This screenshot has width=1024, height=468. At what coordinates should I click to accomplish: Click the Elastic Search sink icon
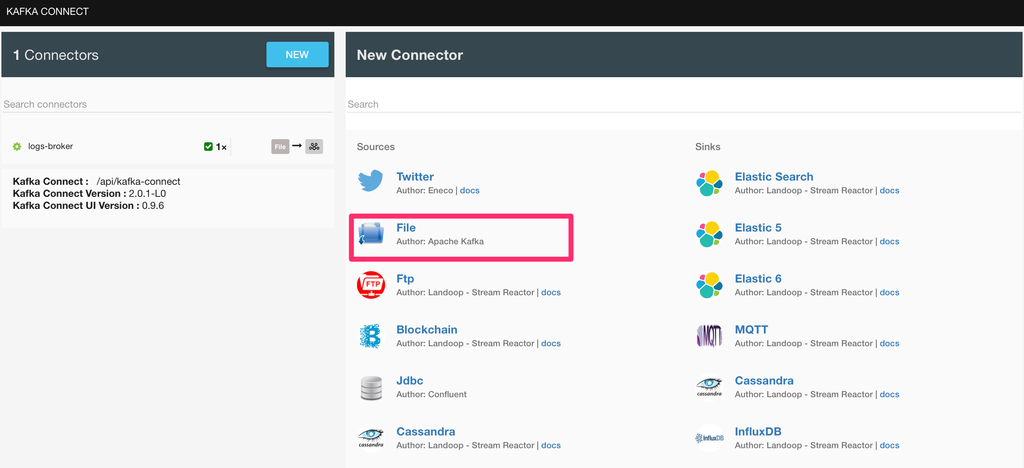709,183
